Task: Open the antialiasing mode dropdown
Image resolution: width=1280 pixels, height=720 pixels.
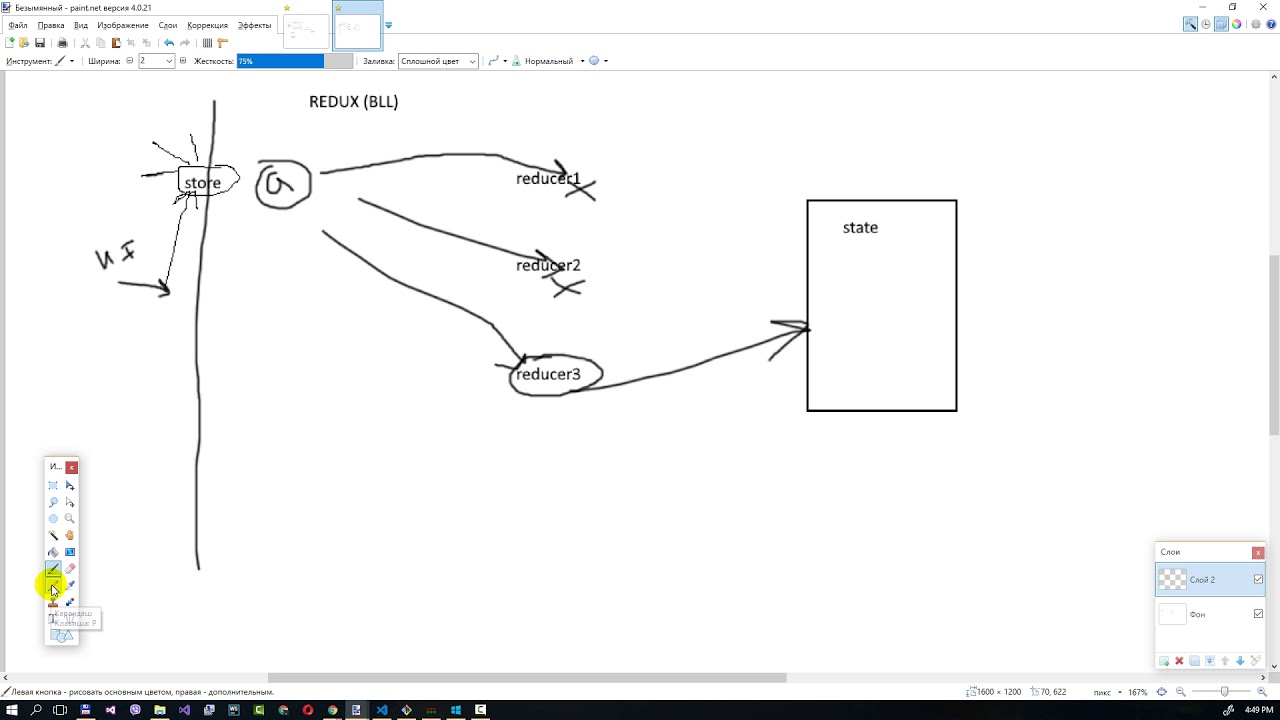Action: click(x=599, y=61)
